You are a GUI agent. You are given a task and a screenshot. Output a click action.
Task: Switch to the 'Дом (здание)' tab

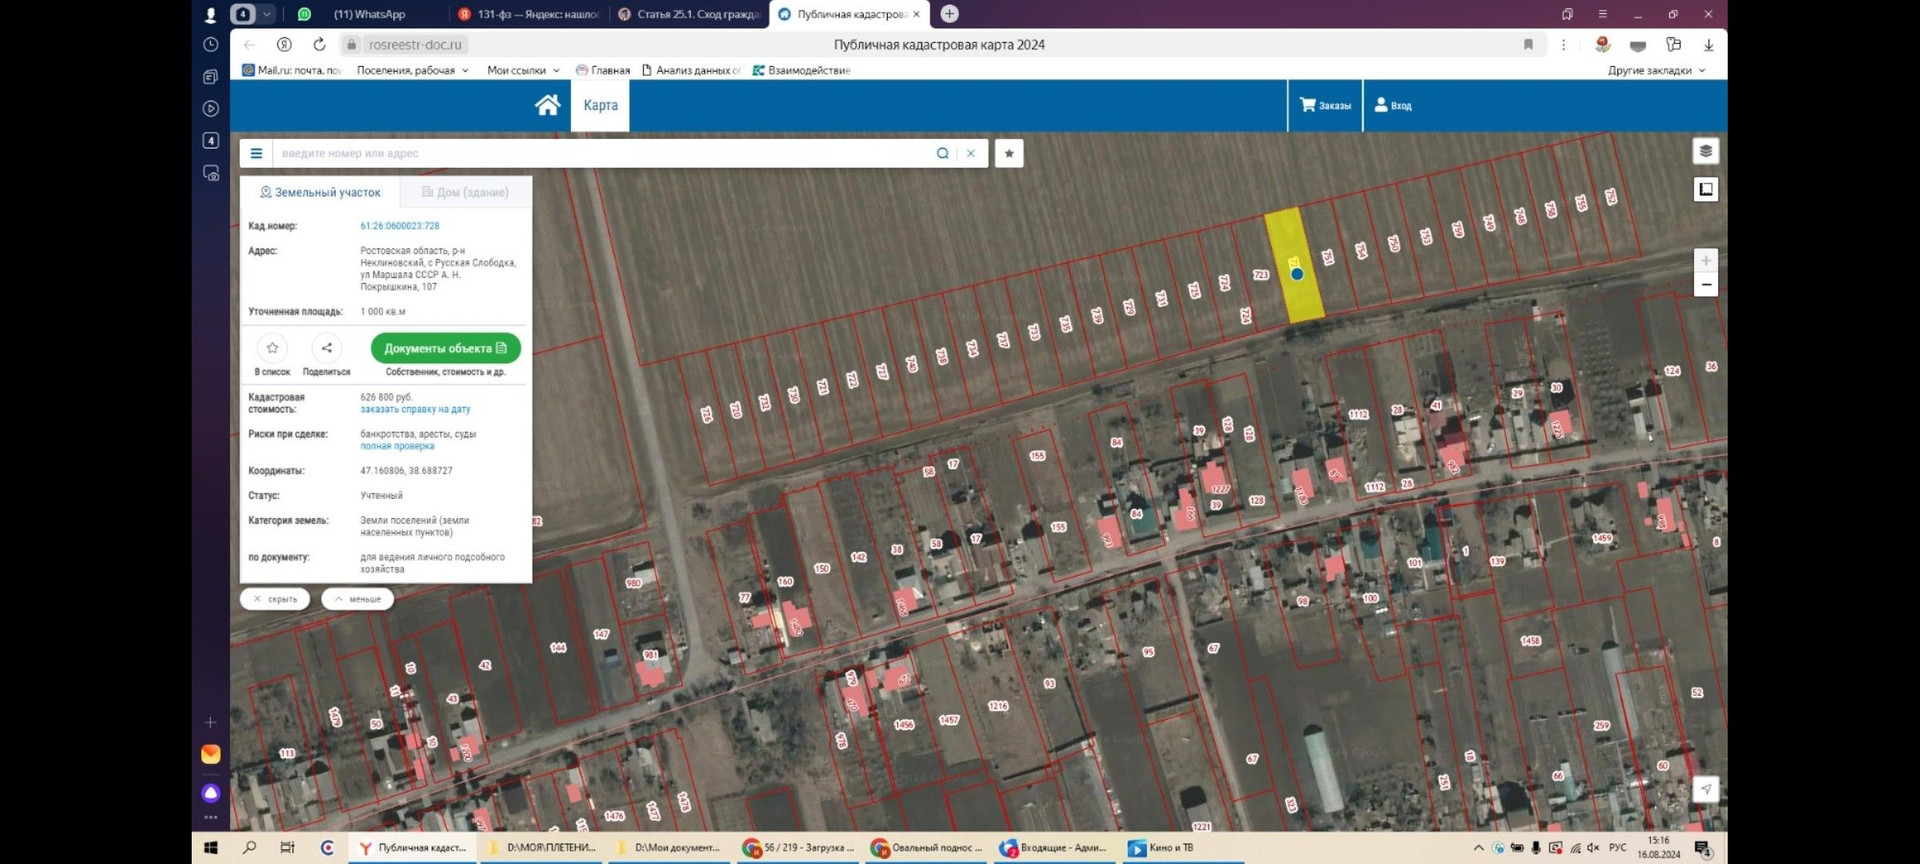pyautogui.click(x=465, y=192)
